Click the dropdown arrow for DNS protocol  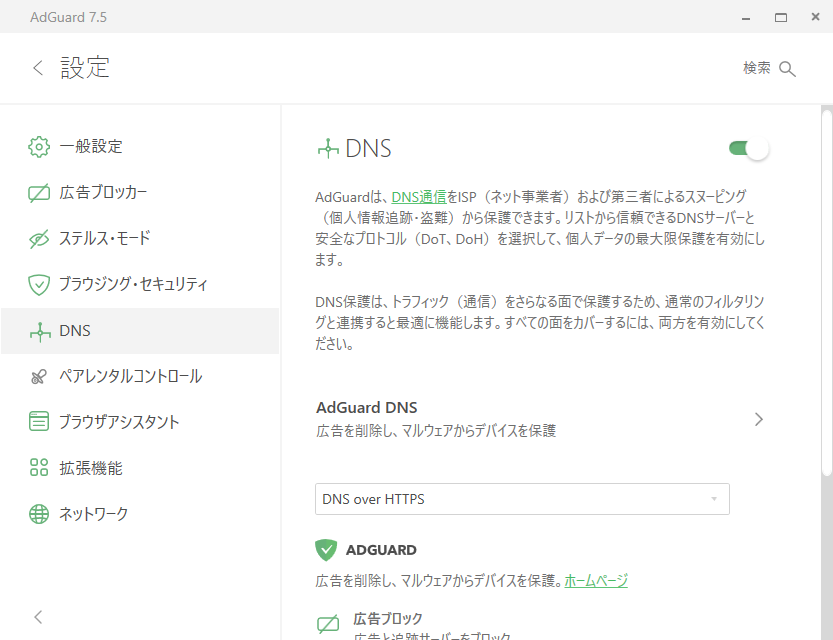[714, 499]
